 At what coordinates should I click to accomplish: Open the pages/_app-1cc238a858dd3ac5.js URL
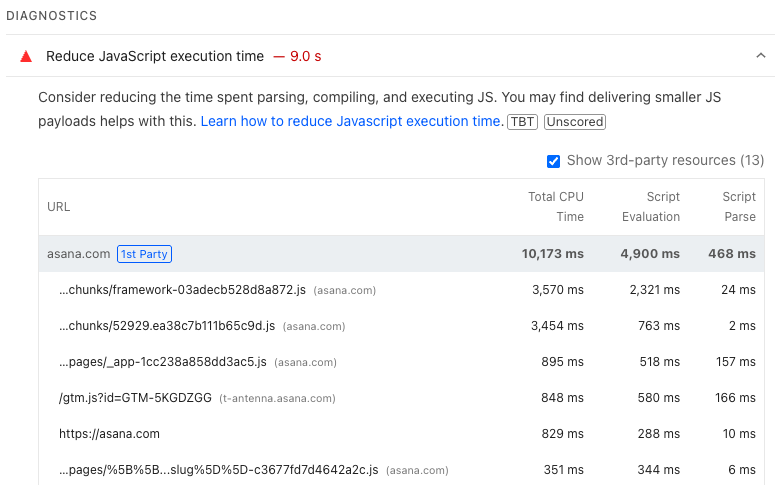[x=163, y=362]
